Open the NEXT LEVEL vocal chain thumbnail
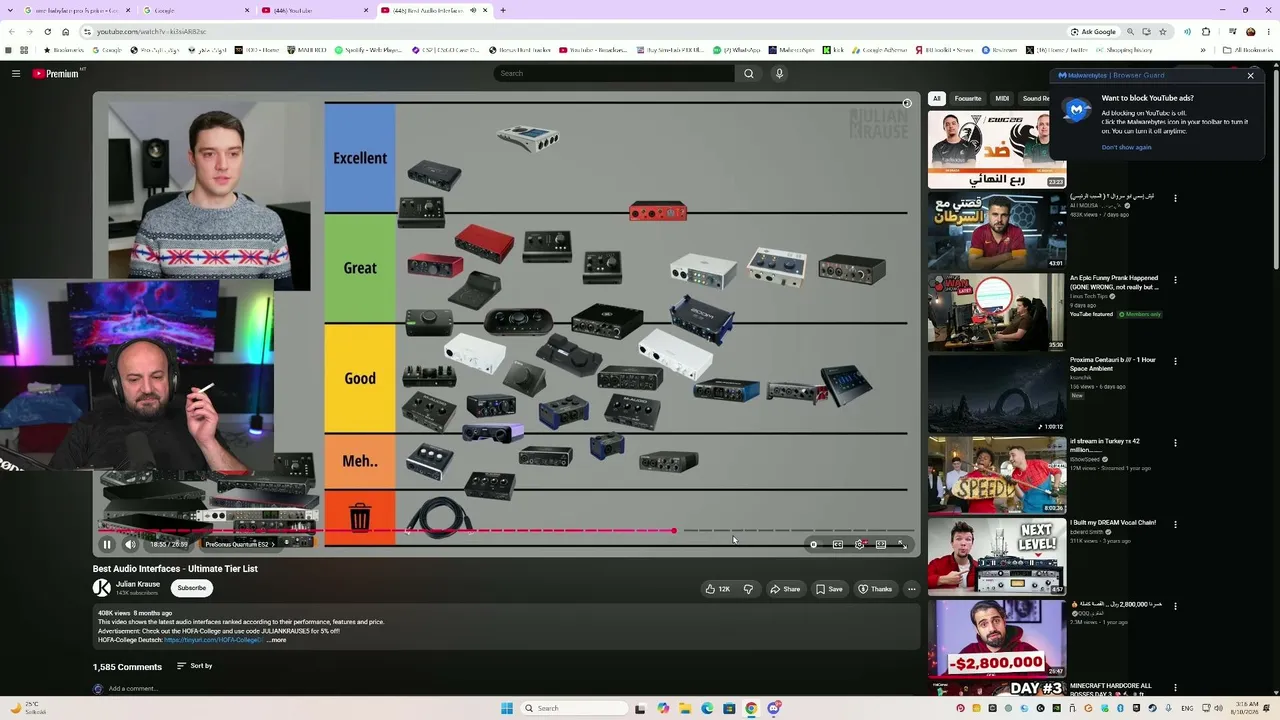 (997, 556)
